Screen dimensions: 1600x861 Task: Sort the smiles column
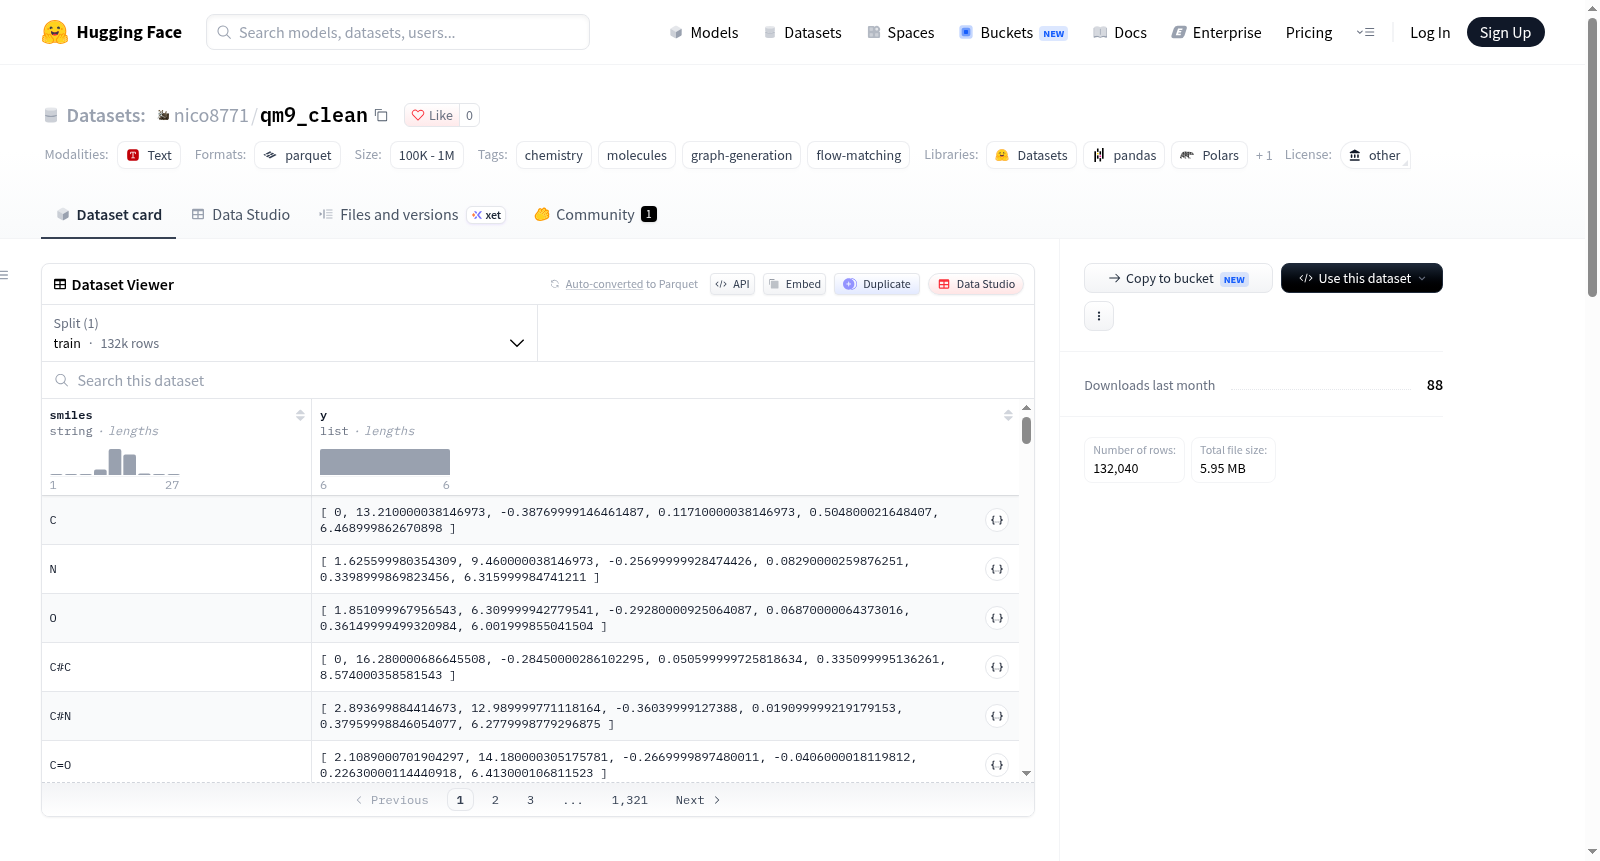(x=300, y=415)
